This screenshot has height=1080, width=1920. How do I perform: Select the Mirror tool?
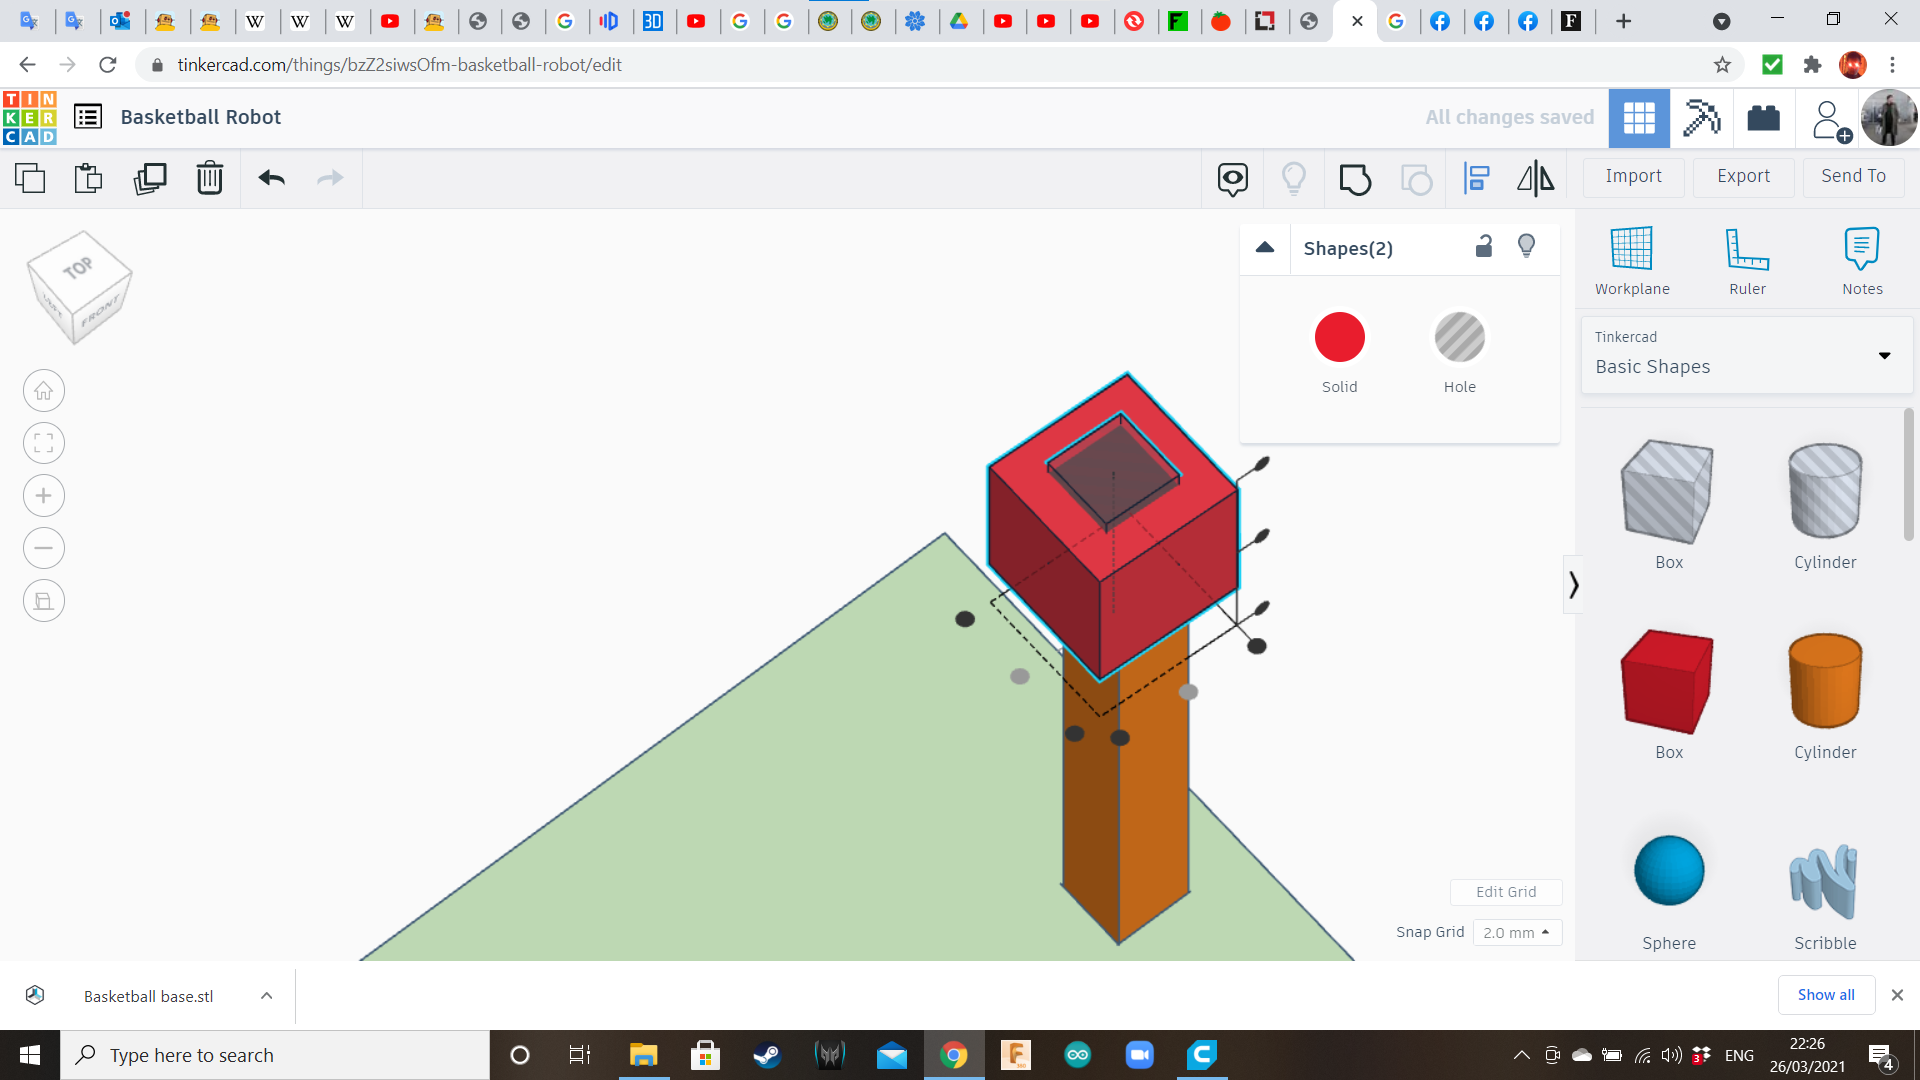[x=1536, y=179]
